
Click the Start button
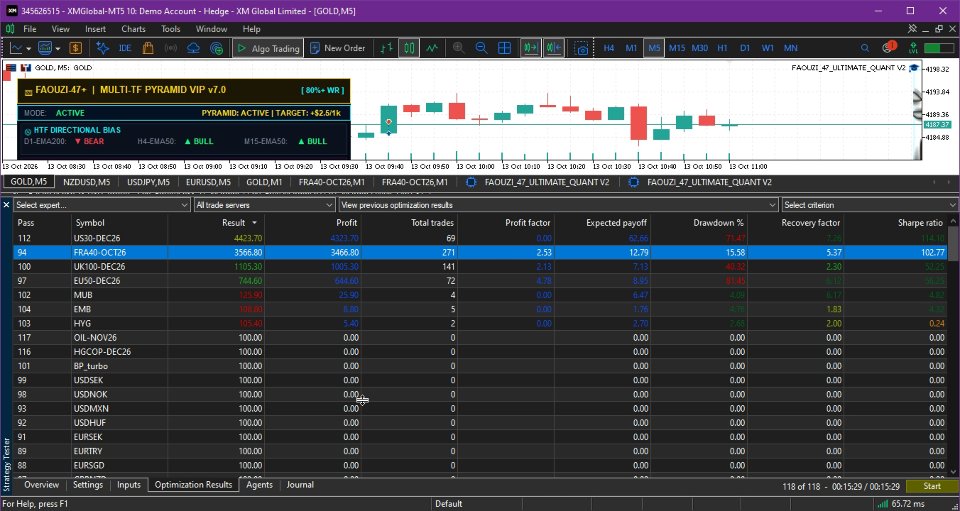[x=932, y=487]
